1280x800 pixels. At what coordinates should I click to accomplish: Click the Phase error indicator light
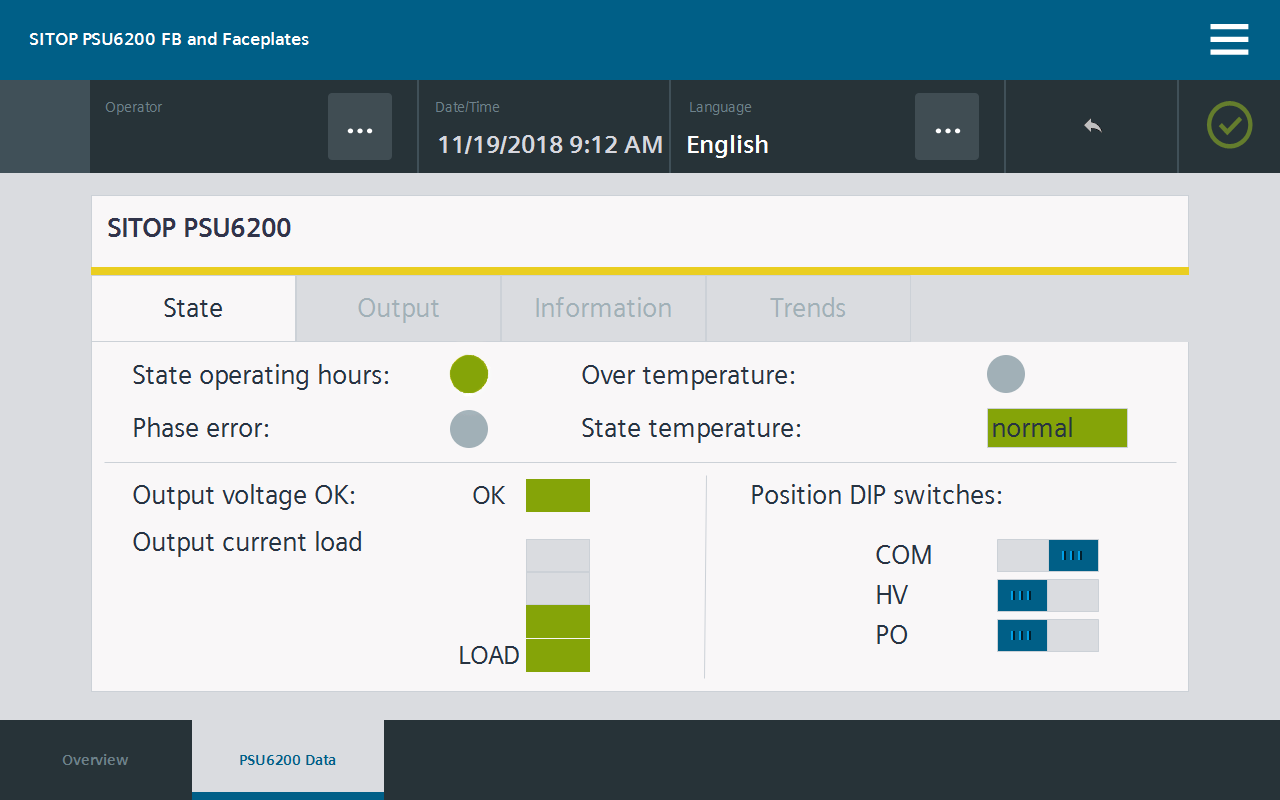coord(469,429)
